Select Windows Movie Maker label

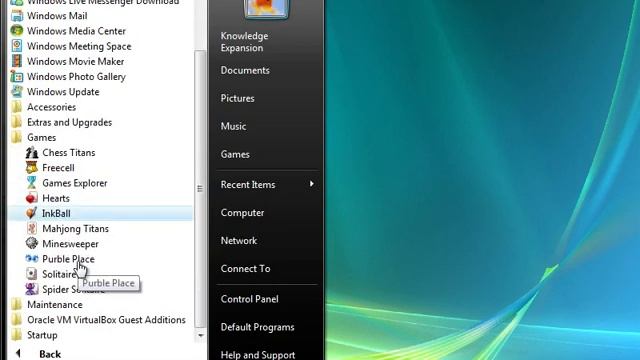[76, 62]
